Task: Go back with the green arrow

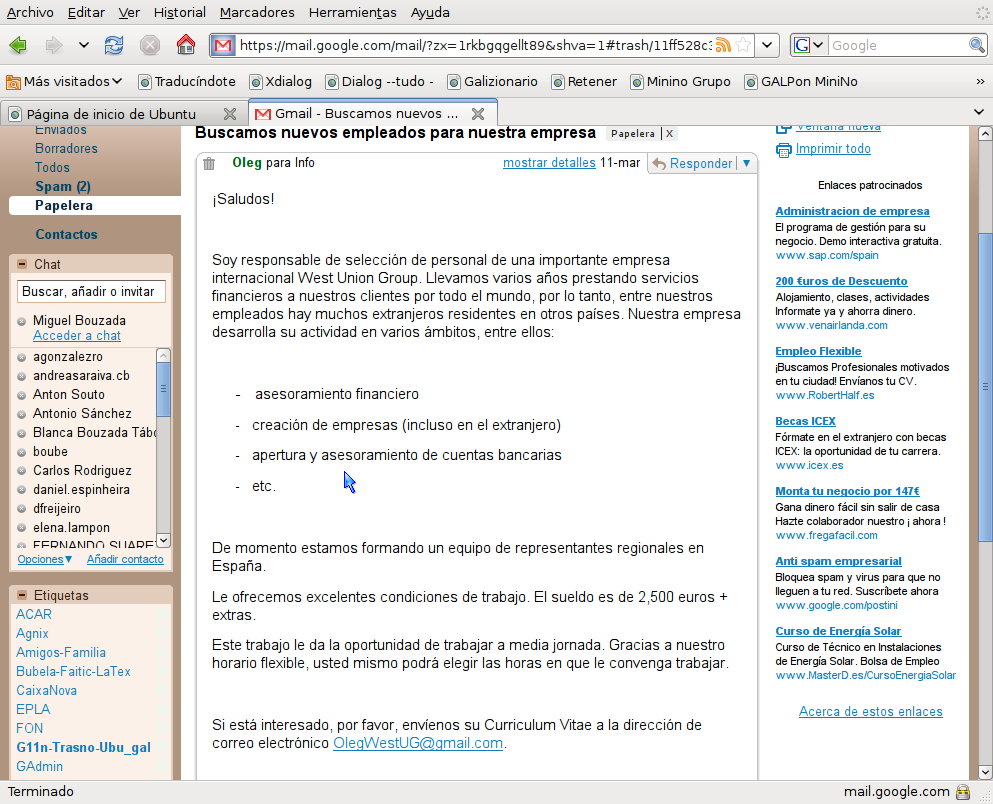Action: (18, 45)
